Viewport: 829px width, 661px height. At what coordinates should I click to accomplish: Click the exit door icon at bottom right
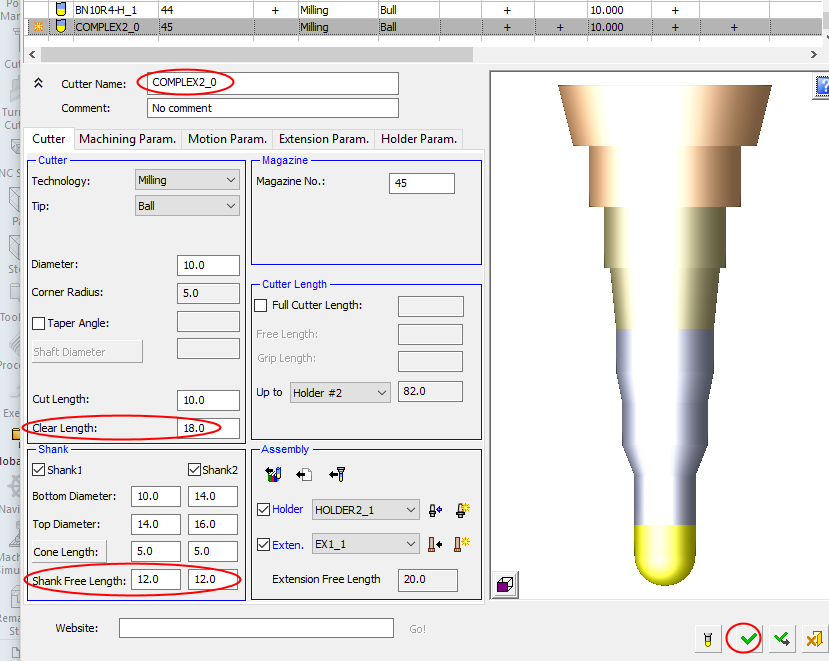(814, 637)
